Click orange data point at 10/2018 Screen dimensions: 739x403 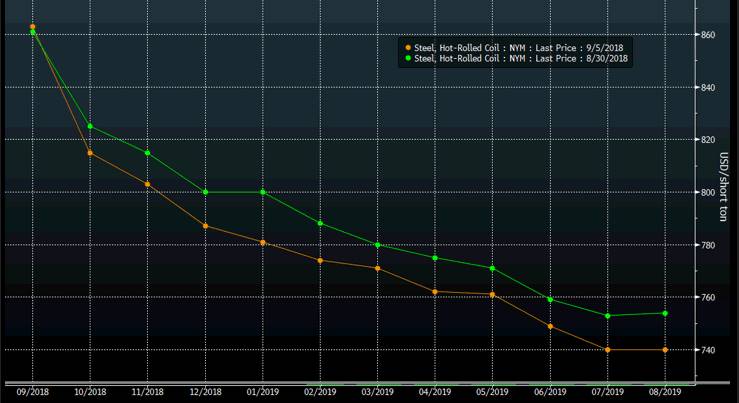click(91, 153)
